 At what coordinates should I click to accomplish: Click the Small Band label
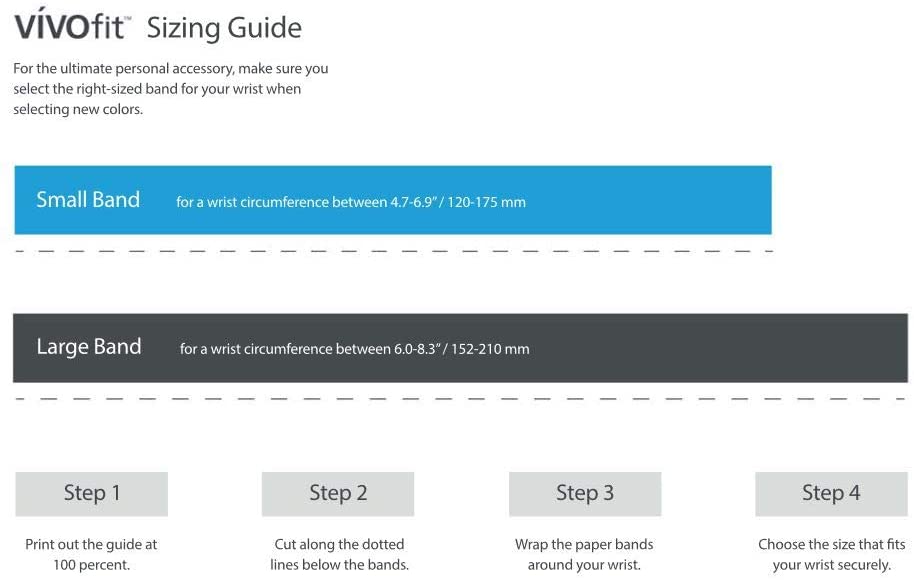coord(88,200)
